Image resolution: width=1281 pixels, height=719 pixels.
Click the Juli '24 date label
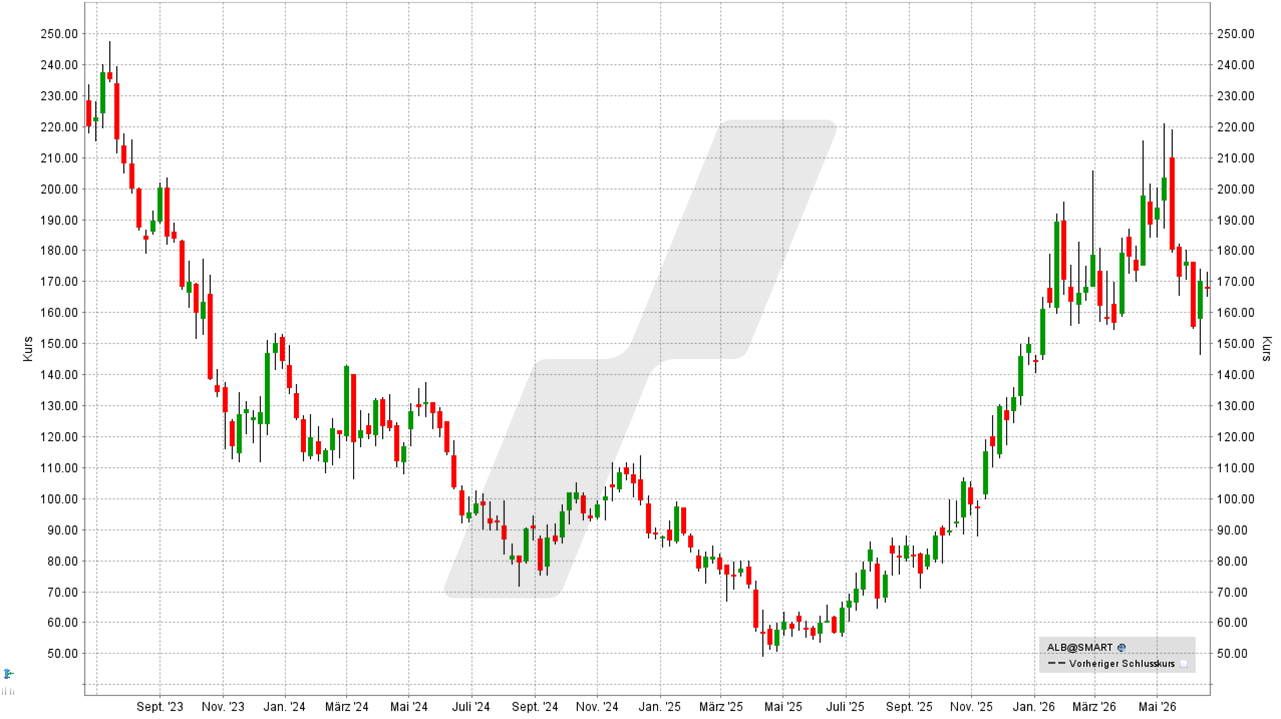pos(470,706)
